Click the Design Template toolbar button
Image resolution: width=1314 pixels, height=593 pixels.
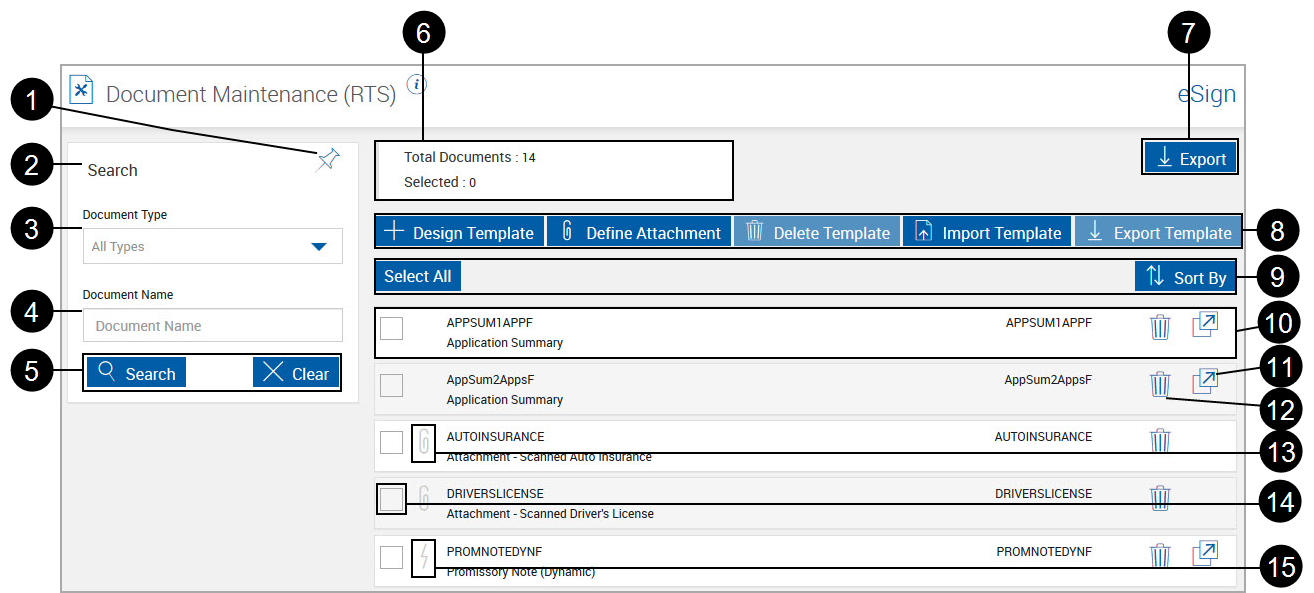tap(458, 231)
